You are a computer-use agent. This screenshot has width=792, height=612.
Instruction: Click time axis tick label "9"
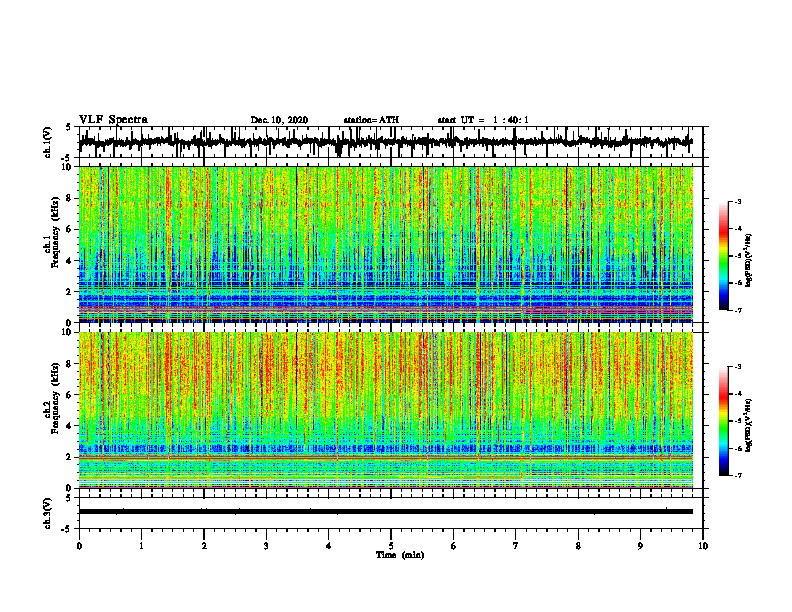(640, 546)
